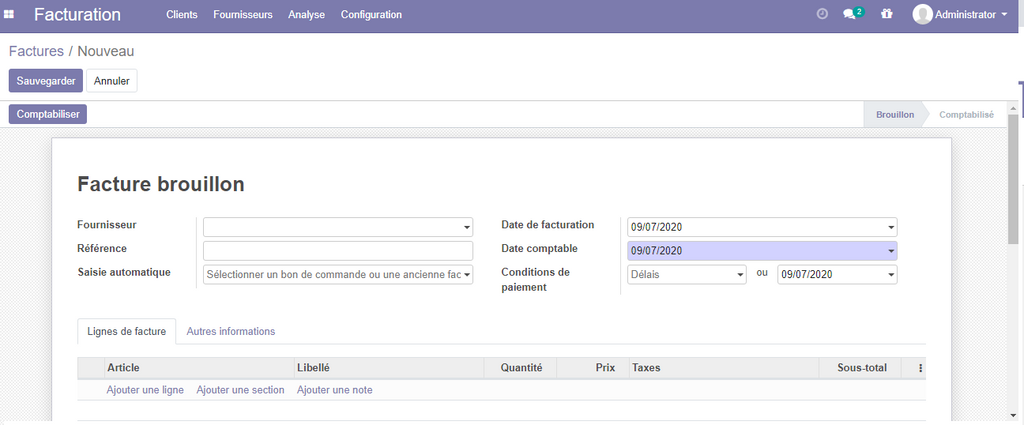Screen dimensions: 1024x425
Task: Expand the Date de facturation picker
Action: (890, 227)
